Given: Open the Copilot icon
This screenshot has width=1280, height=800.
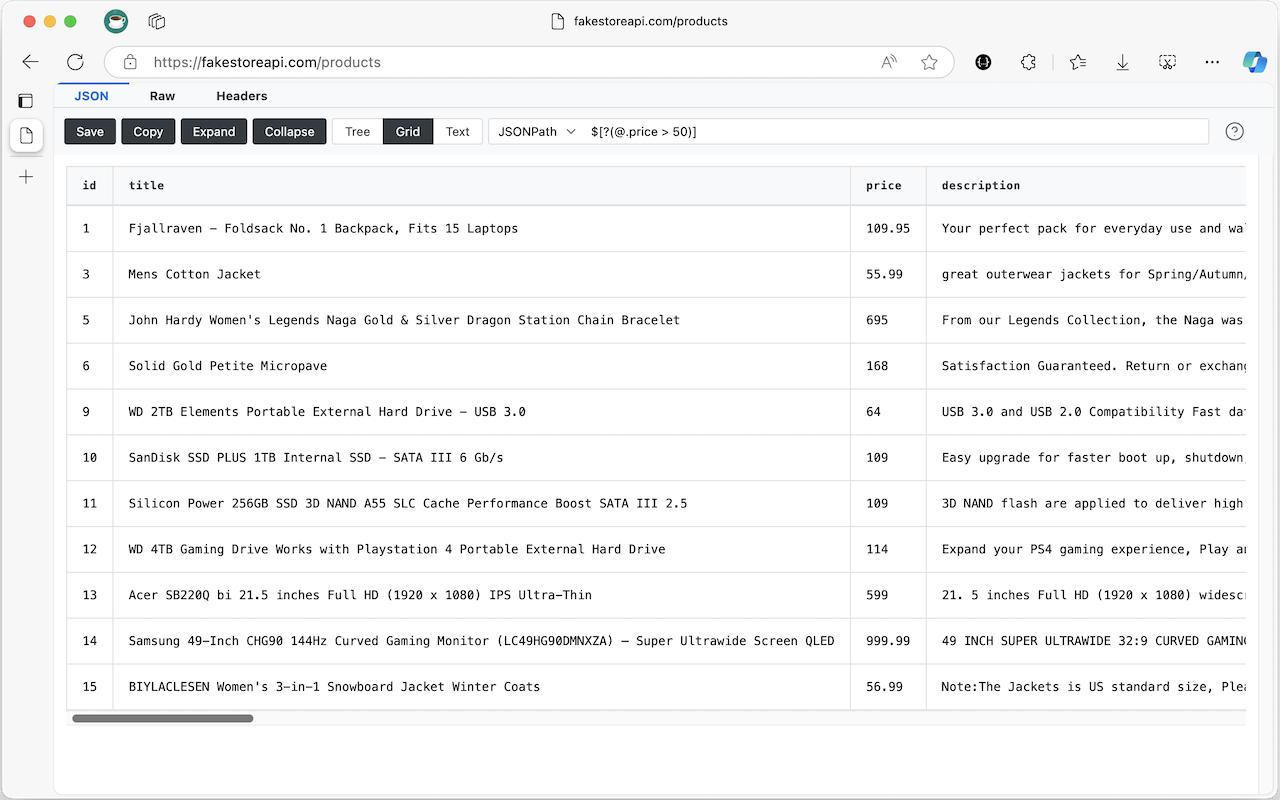Looking at the screenshot, I should click(x=1255, y=62).
